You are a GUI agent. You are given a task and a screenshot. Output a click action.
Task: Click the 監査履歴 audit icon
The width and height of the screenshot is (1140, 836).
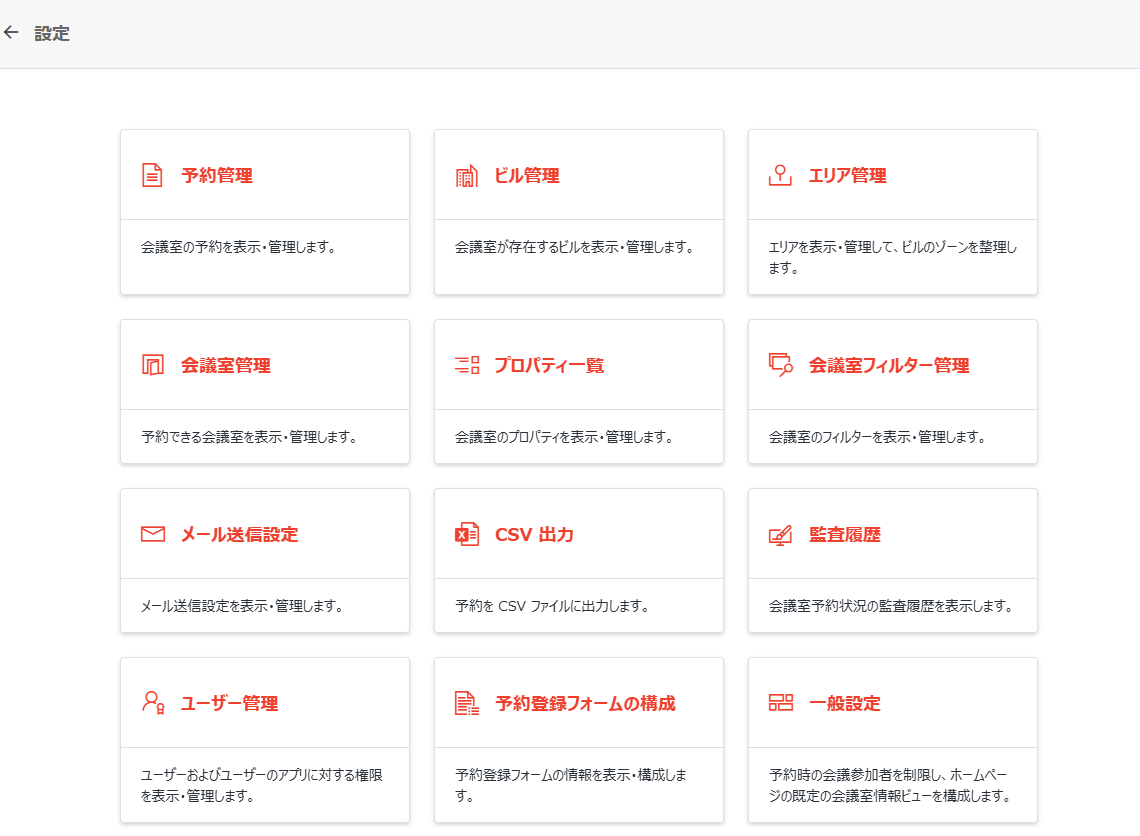tap(780, 535)
